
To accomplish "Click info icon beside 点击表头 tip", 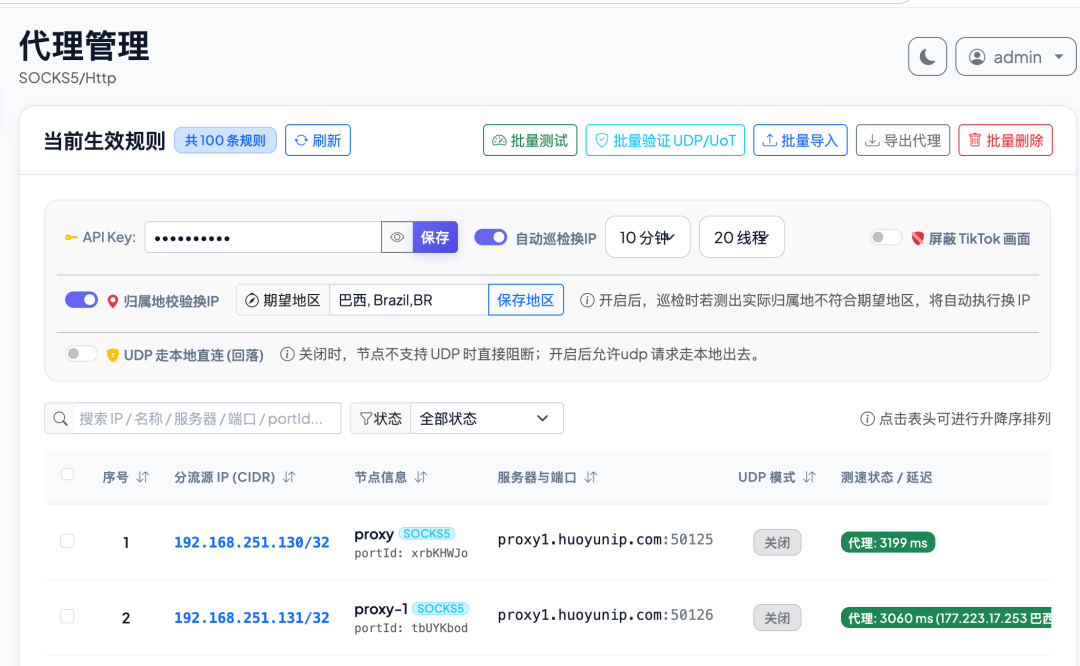I will [867, 419].
